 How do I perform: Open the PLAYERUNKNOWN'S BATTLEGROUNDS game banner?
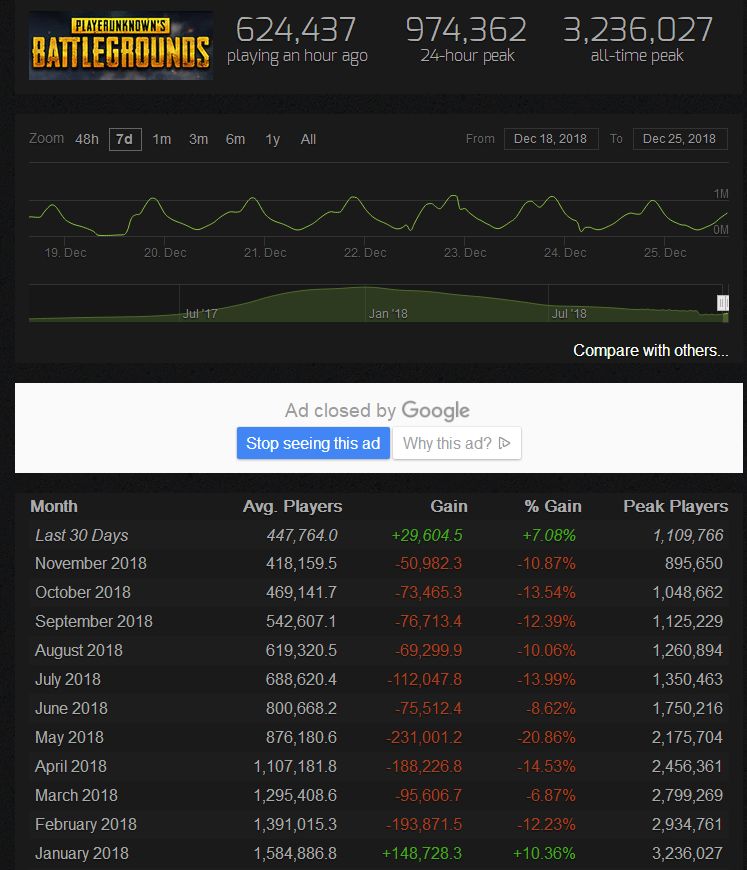click(x=120, y=45)
